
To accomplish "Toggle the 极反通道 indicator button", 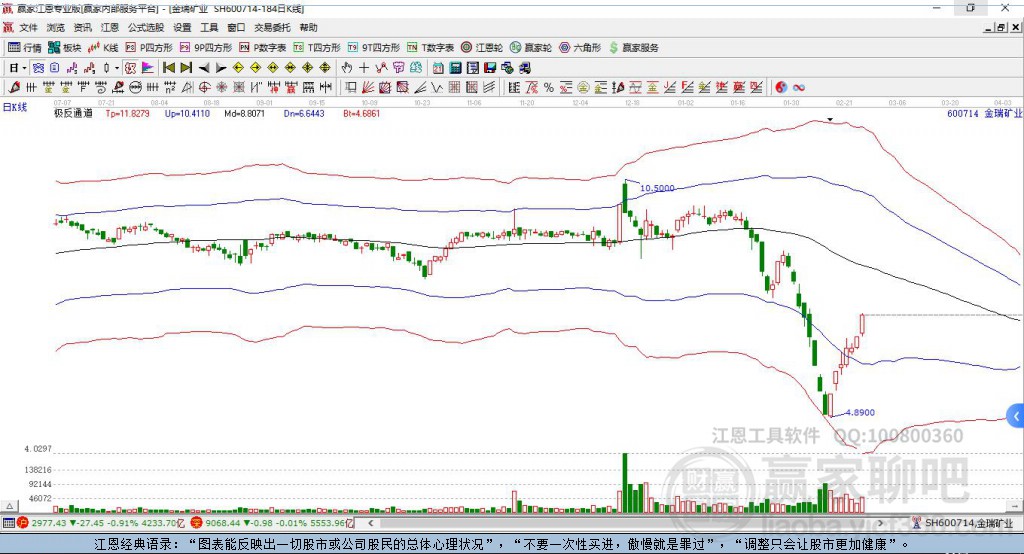I will tap(130, 68).
